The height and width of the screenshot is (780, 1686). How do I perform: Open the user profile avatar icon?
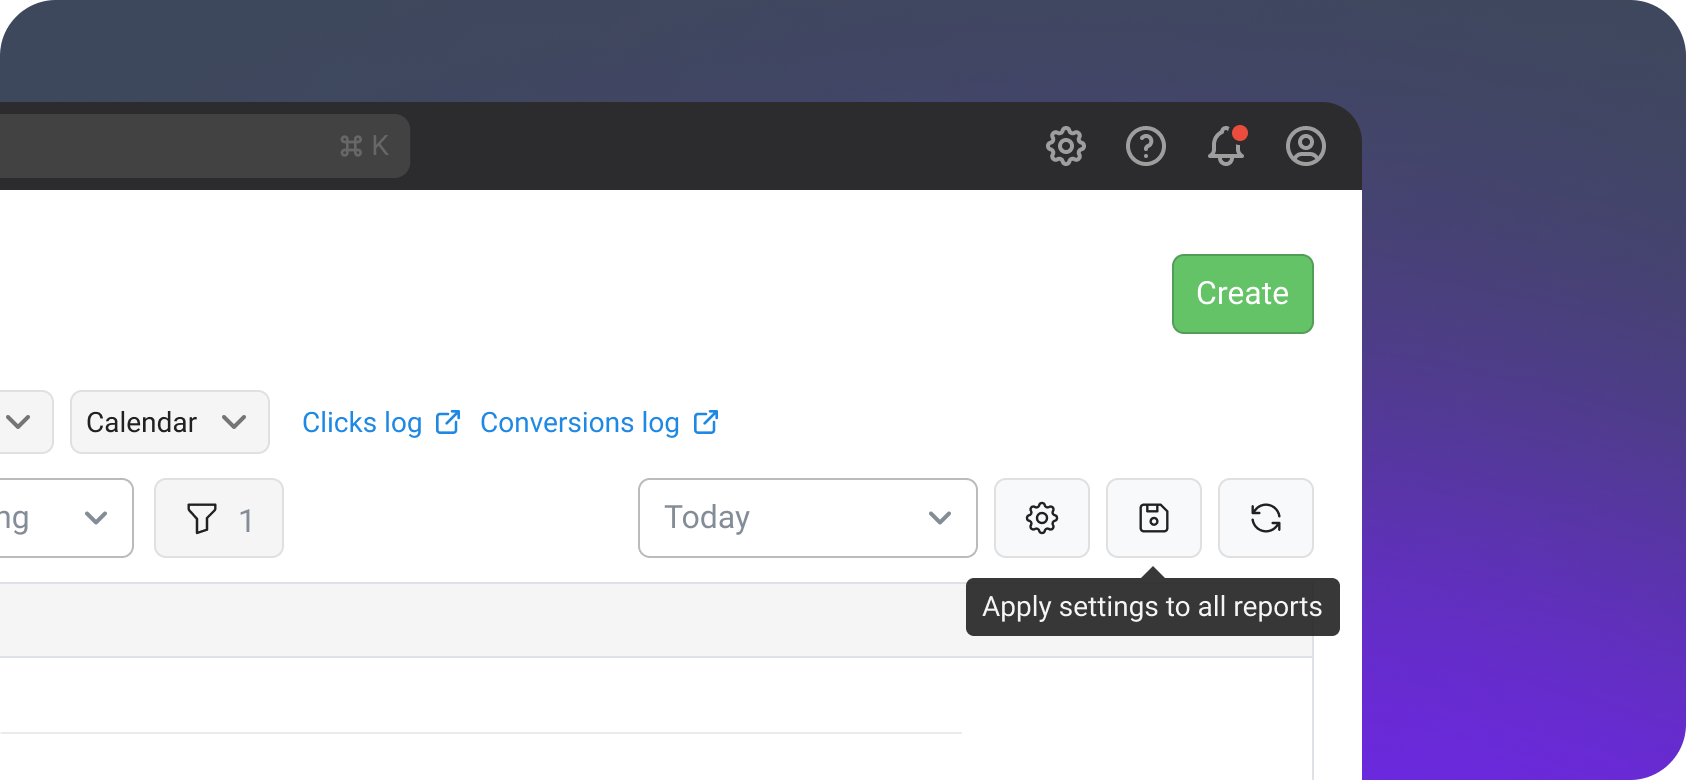(x=1306, y=146)
